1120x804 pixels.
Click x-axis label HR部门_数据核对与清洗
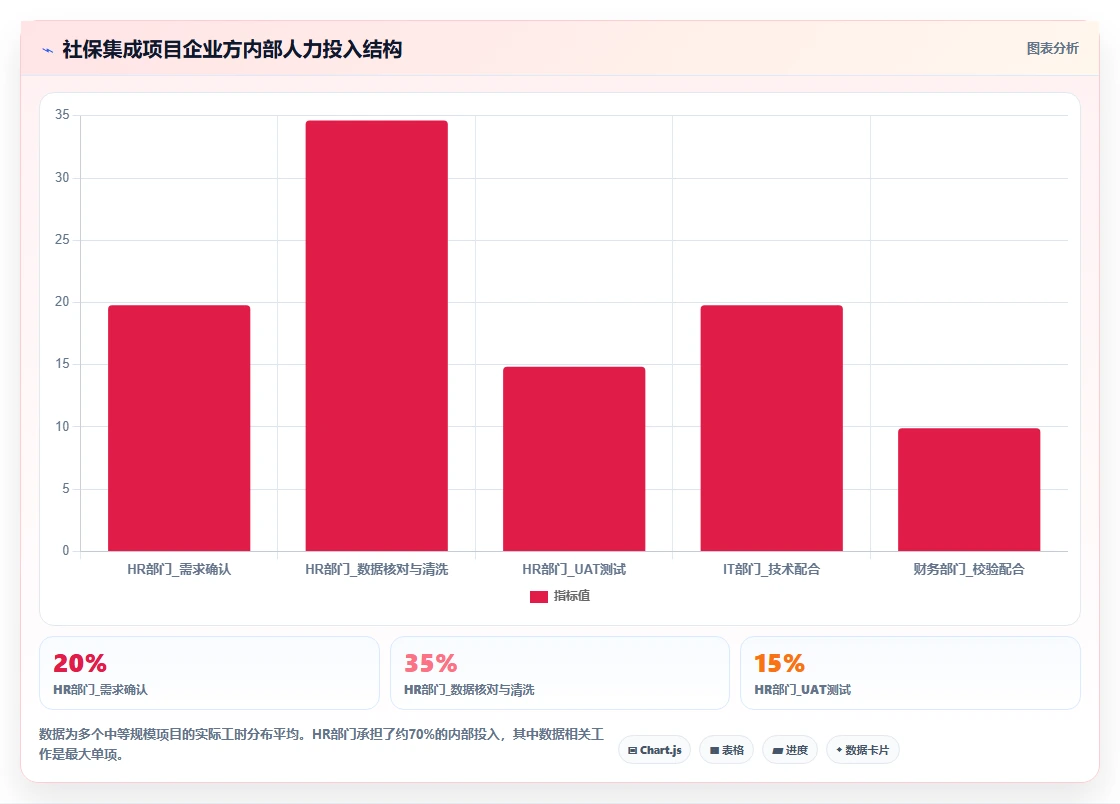point(376,569)
